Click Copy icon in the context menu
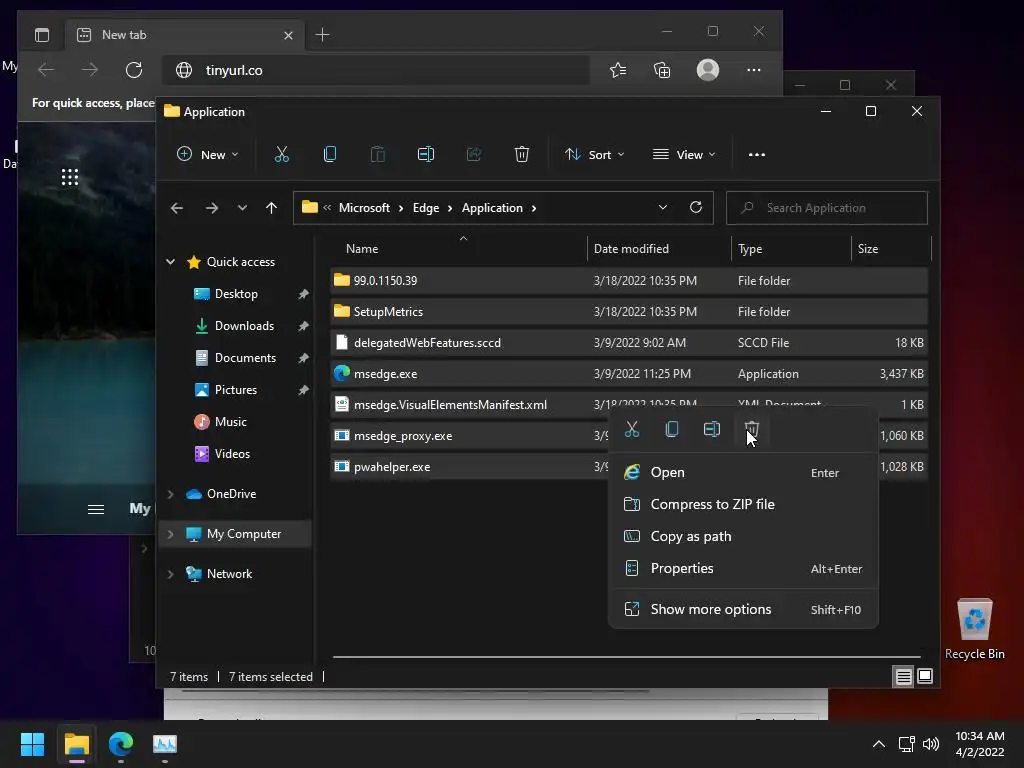 671,430
